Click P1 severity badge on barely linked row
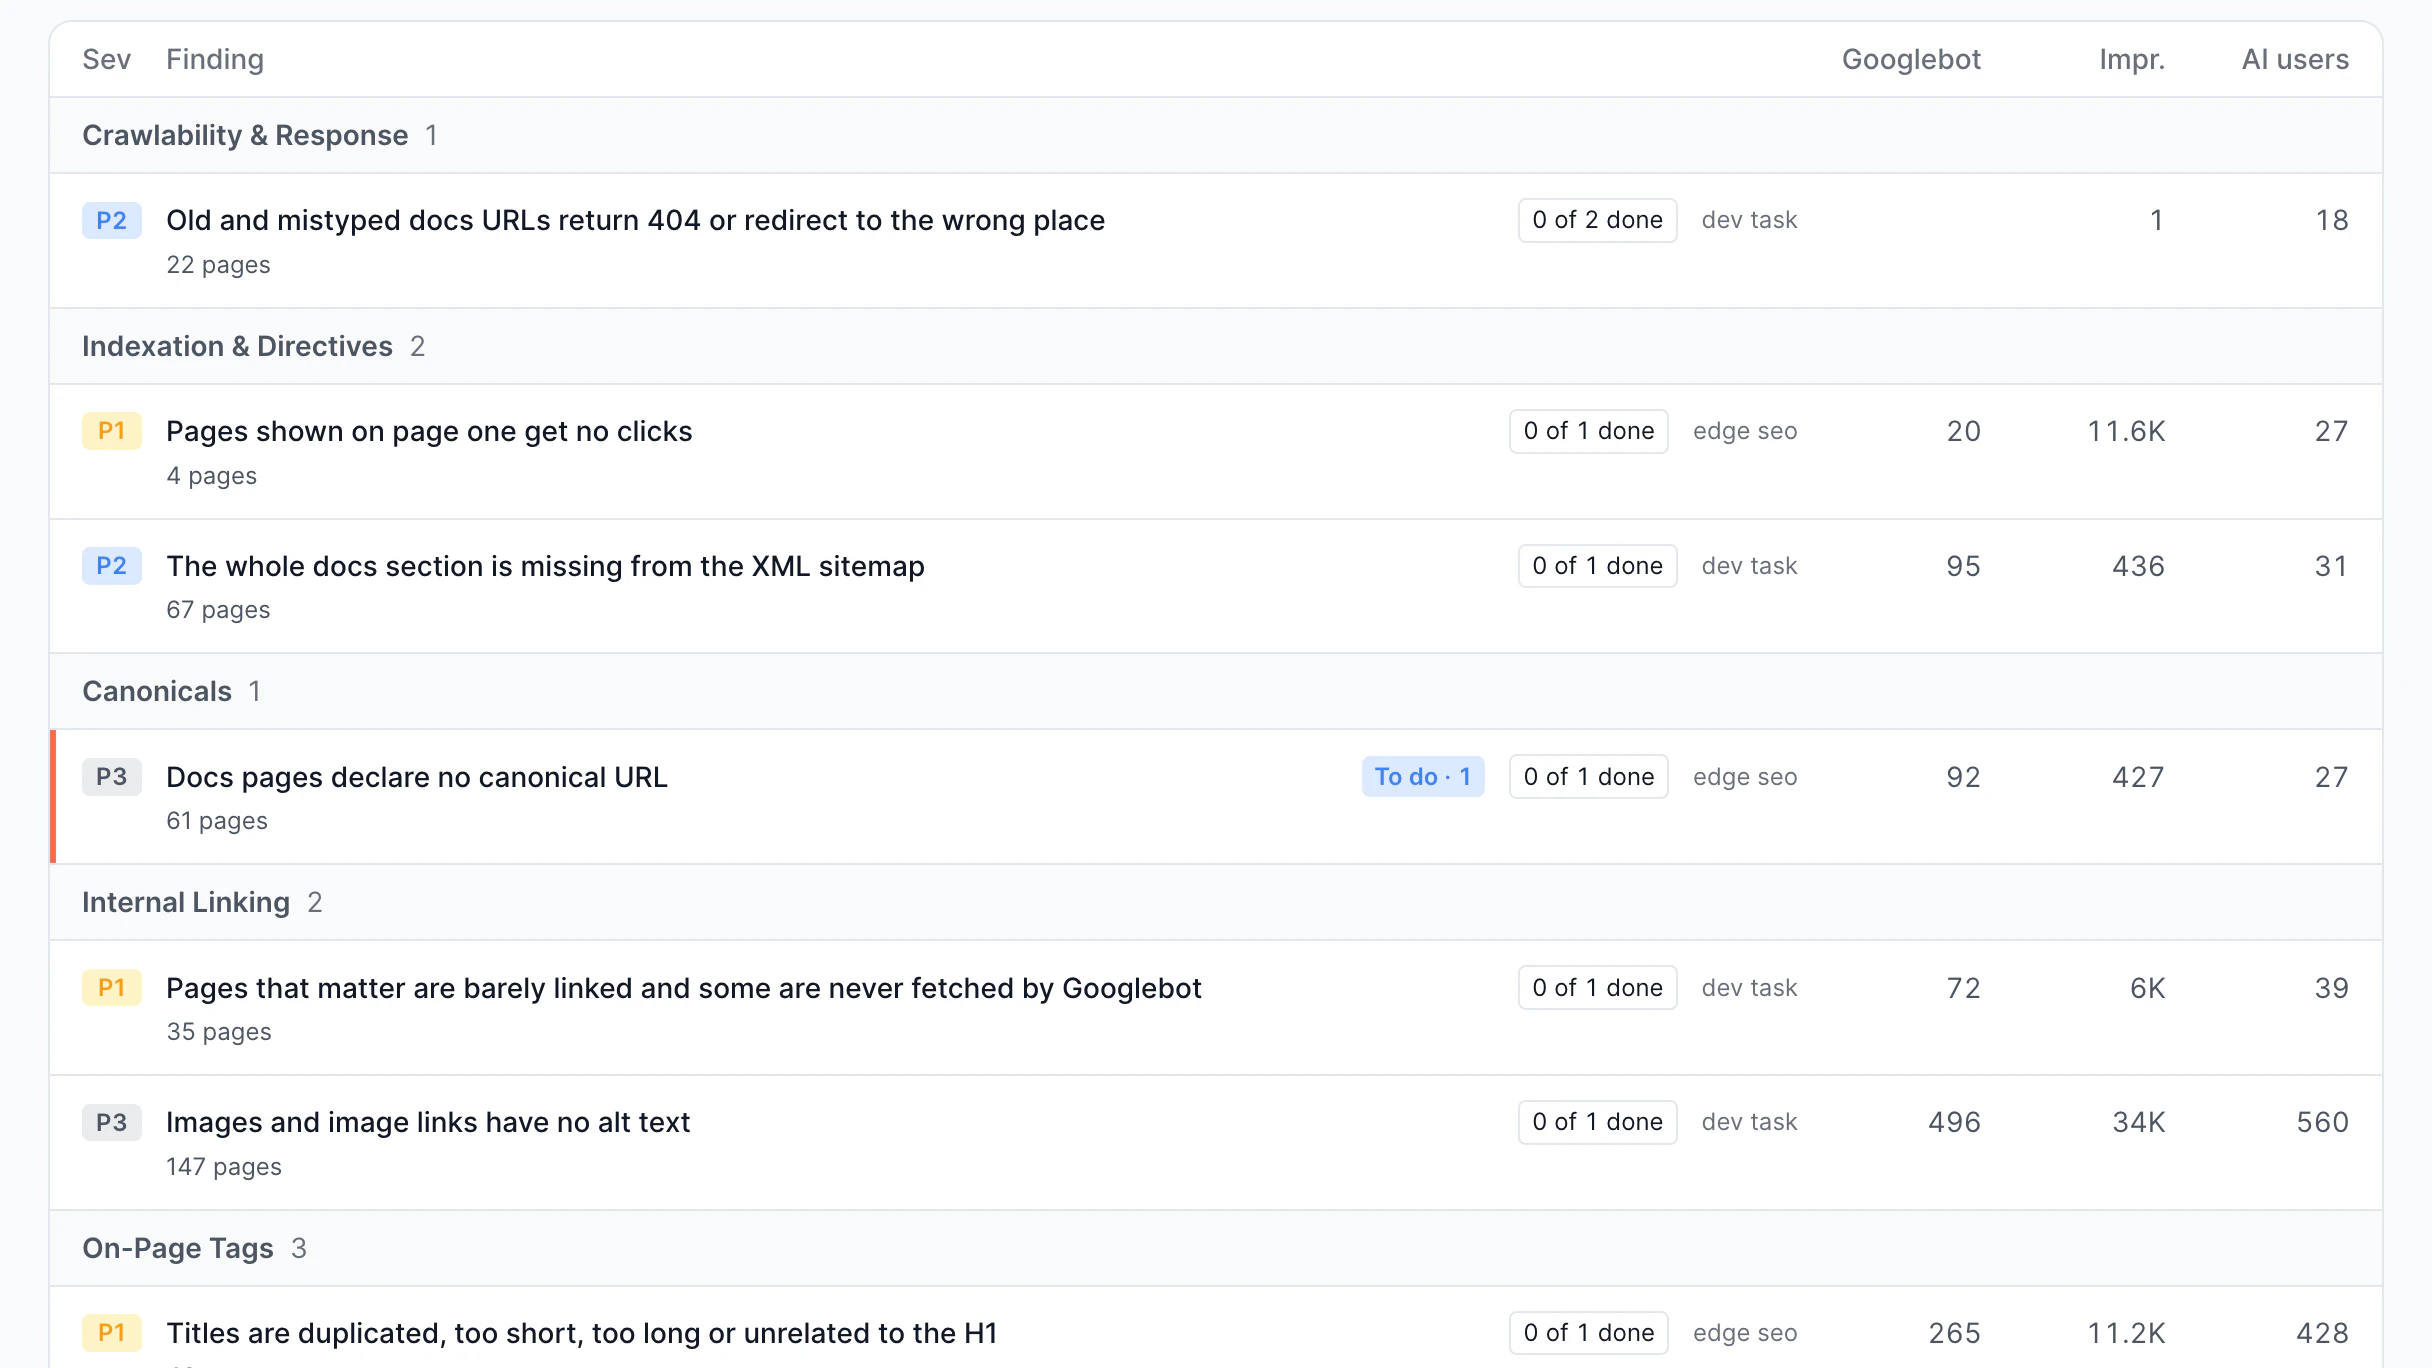The height and width of the screenshot is (1368, 2432). pos(111,988)
